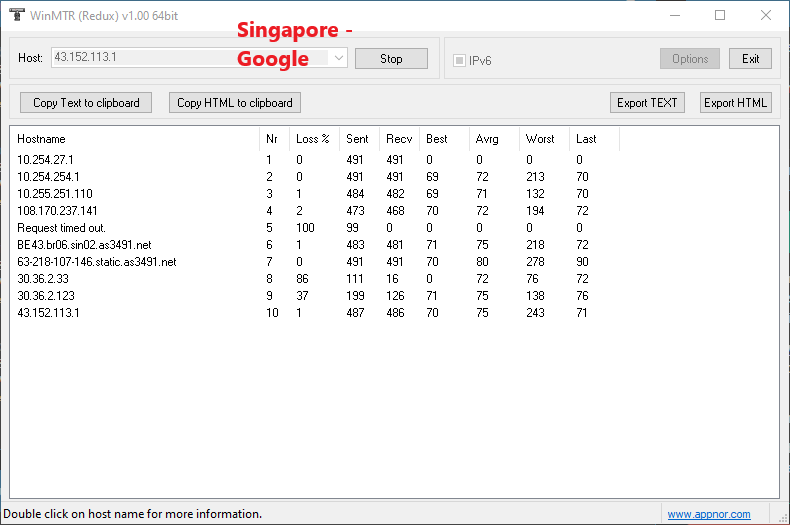Image resolution: width=790 pixels, height=525 pixels.
Task: Stop the running trace
Action: pos(391,59)
